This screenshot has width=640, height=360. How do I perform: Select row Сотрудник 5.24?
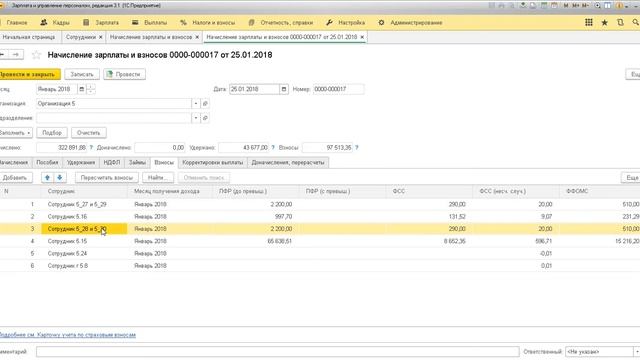click(x=320, y=253)
